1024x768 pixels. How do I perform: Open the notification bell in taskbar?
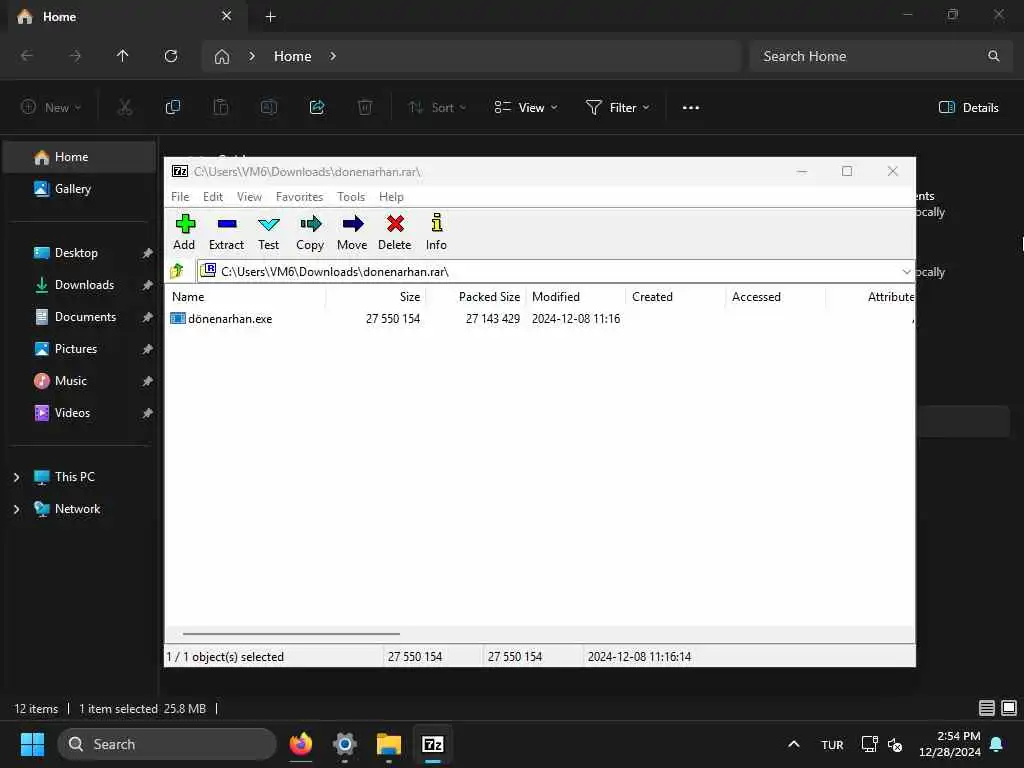[x=997, y=744]
